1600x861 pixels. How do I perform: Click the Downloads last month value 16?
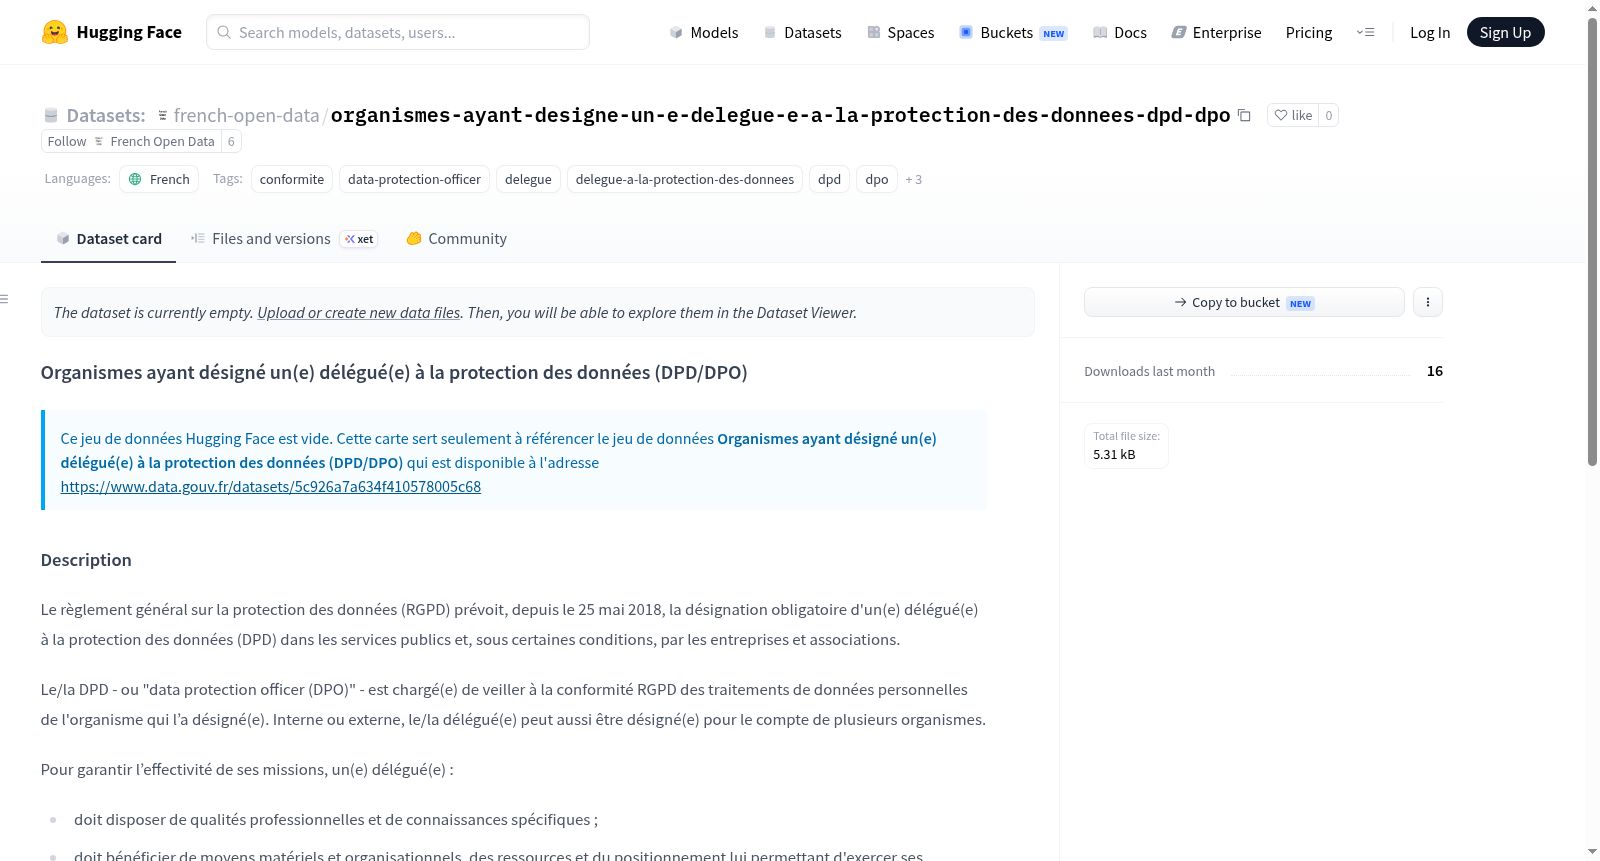pyautogui.click(x=1435, y=371)
